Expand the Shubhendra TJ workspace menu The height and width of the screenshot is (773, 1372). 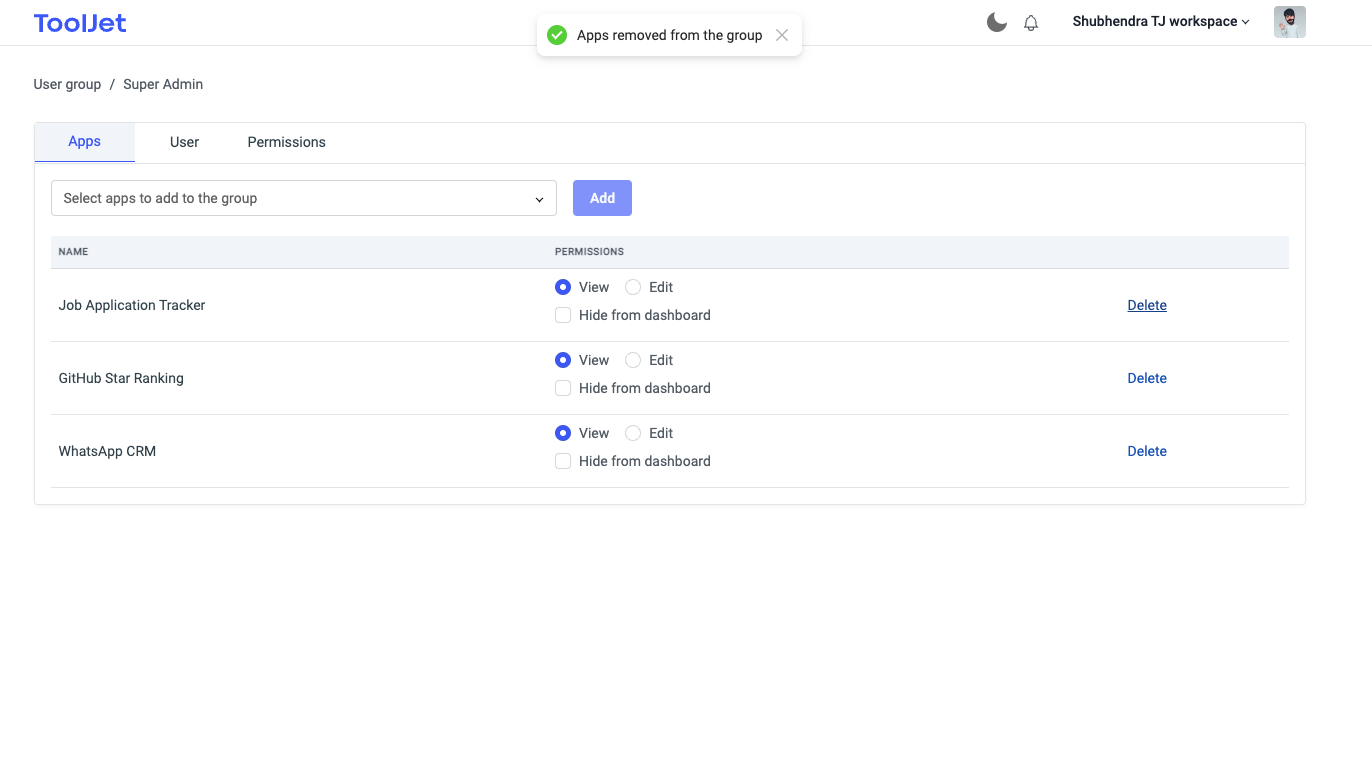pyautogui.click(x=1159, y=21)
